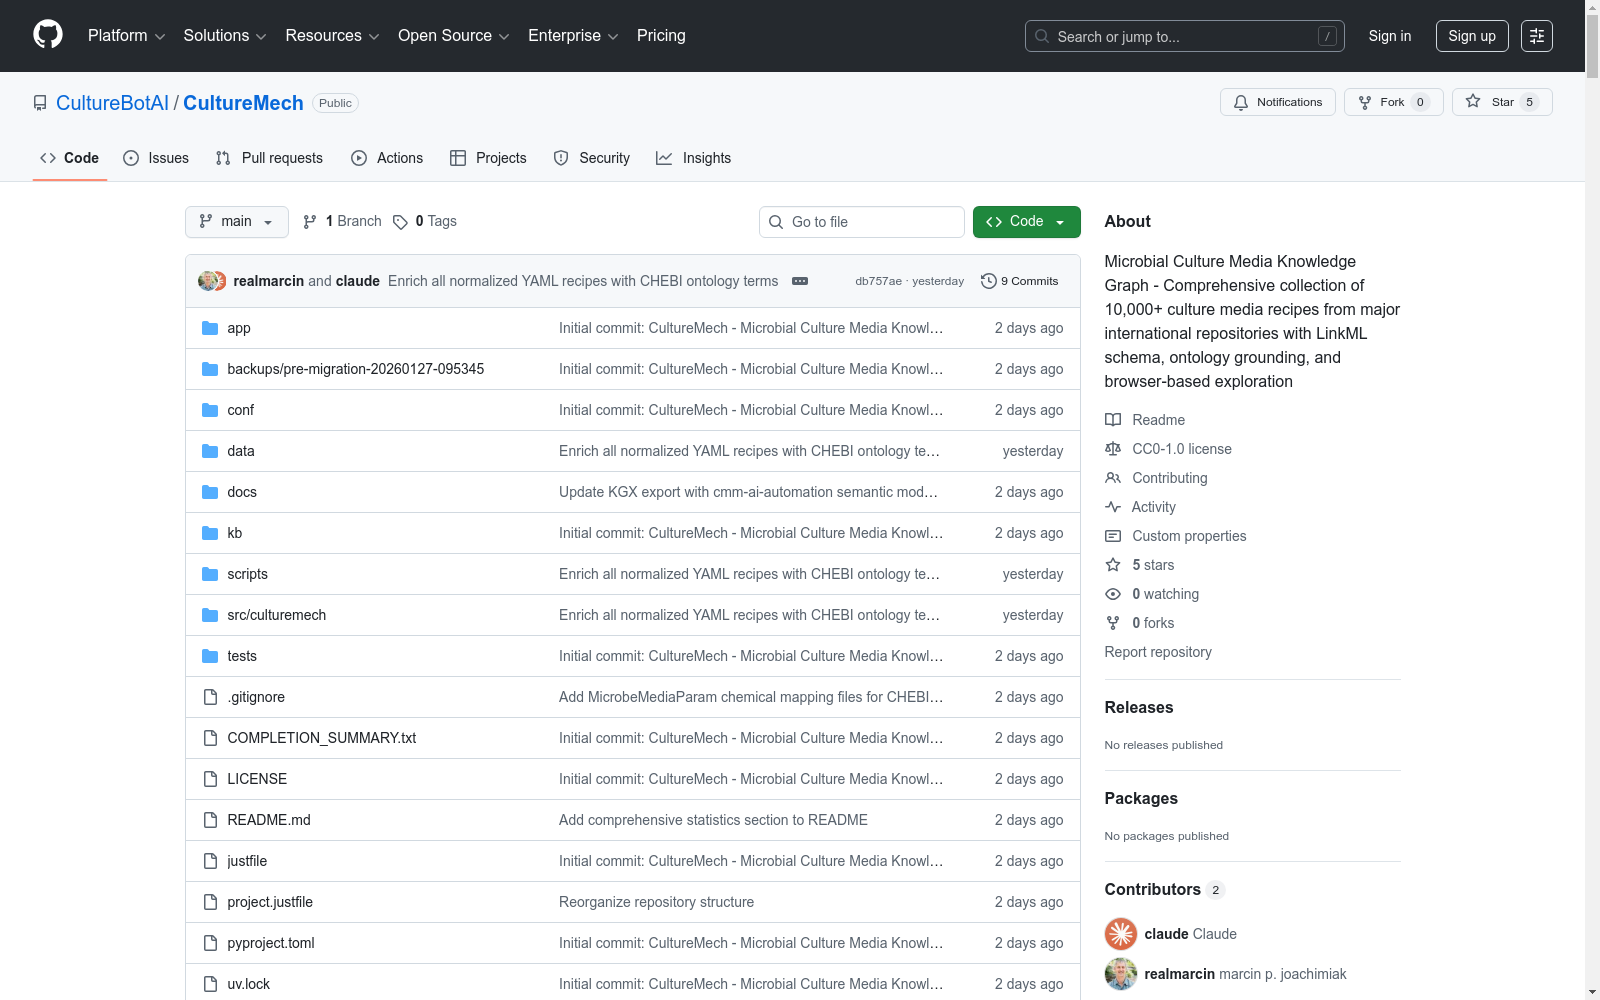Open the Readme link in About

tap(1145, 420)
